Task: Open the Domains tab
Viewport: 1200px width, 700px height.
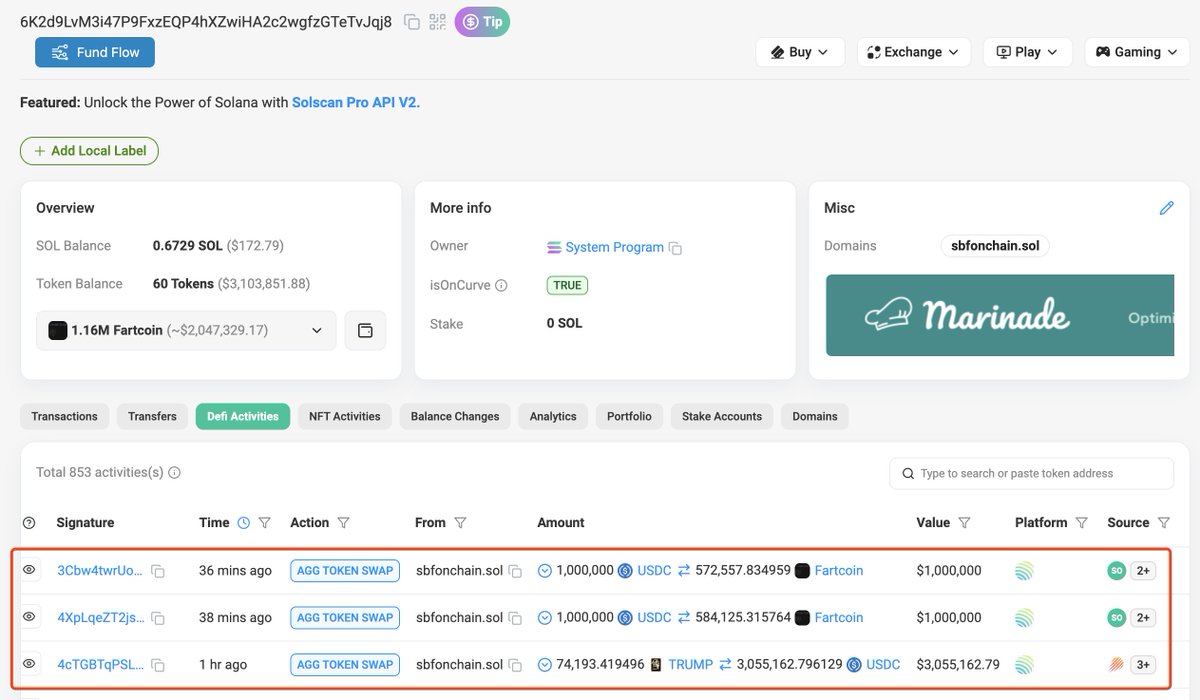Action: 815,416
